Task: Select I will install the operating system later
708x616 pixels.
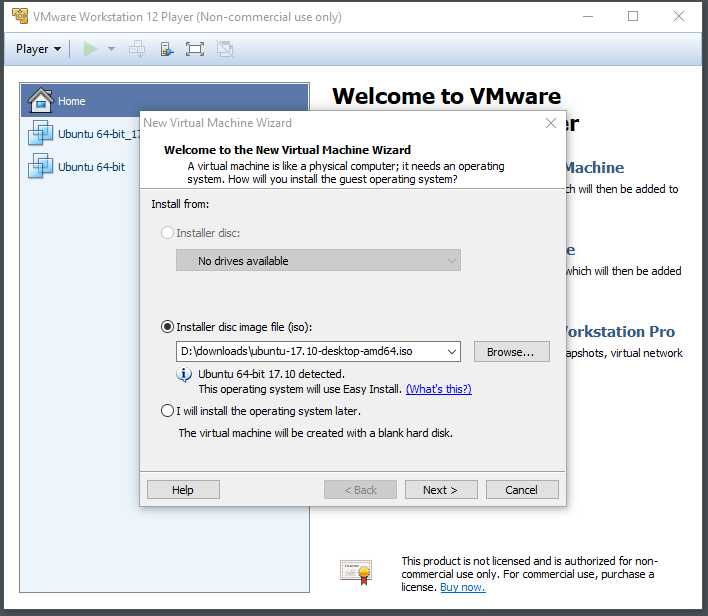Action: pyautogui.click(x=167, y=411)
